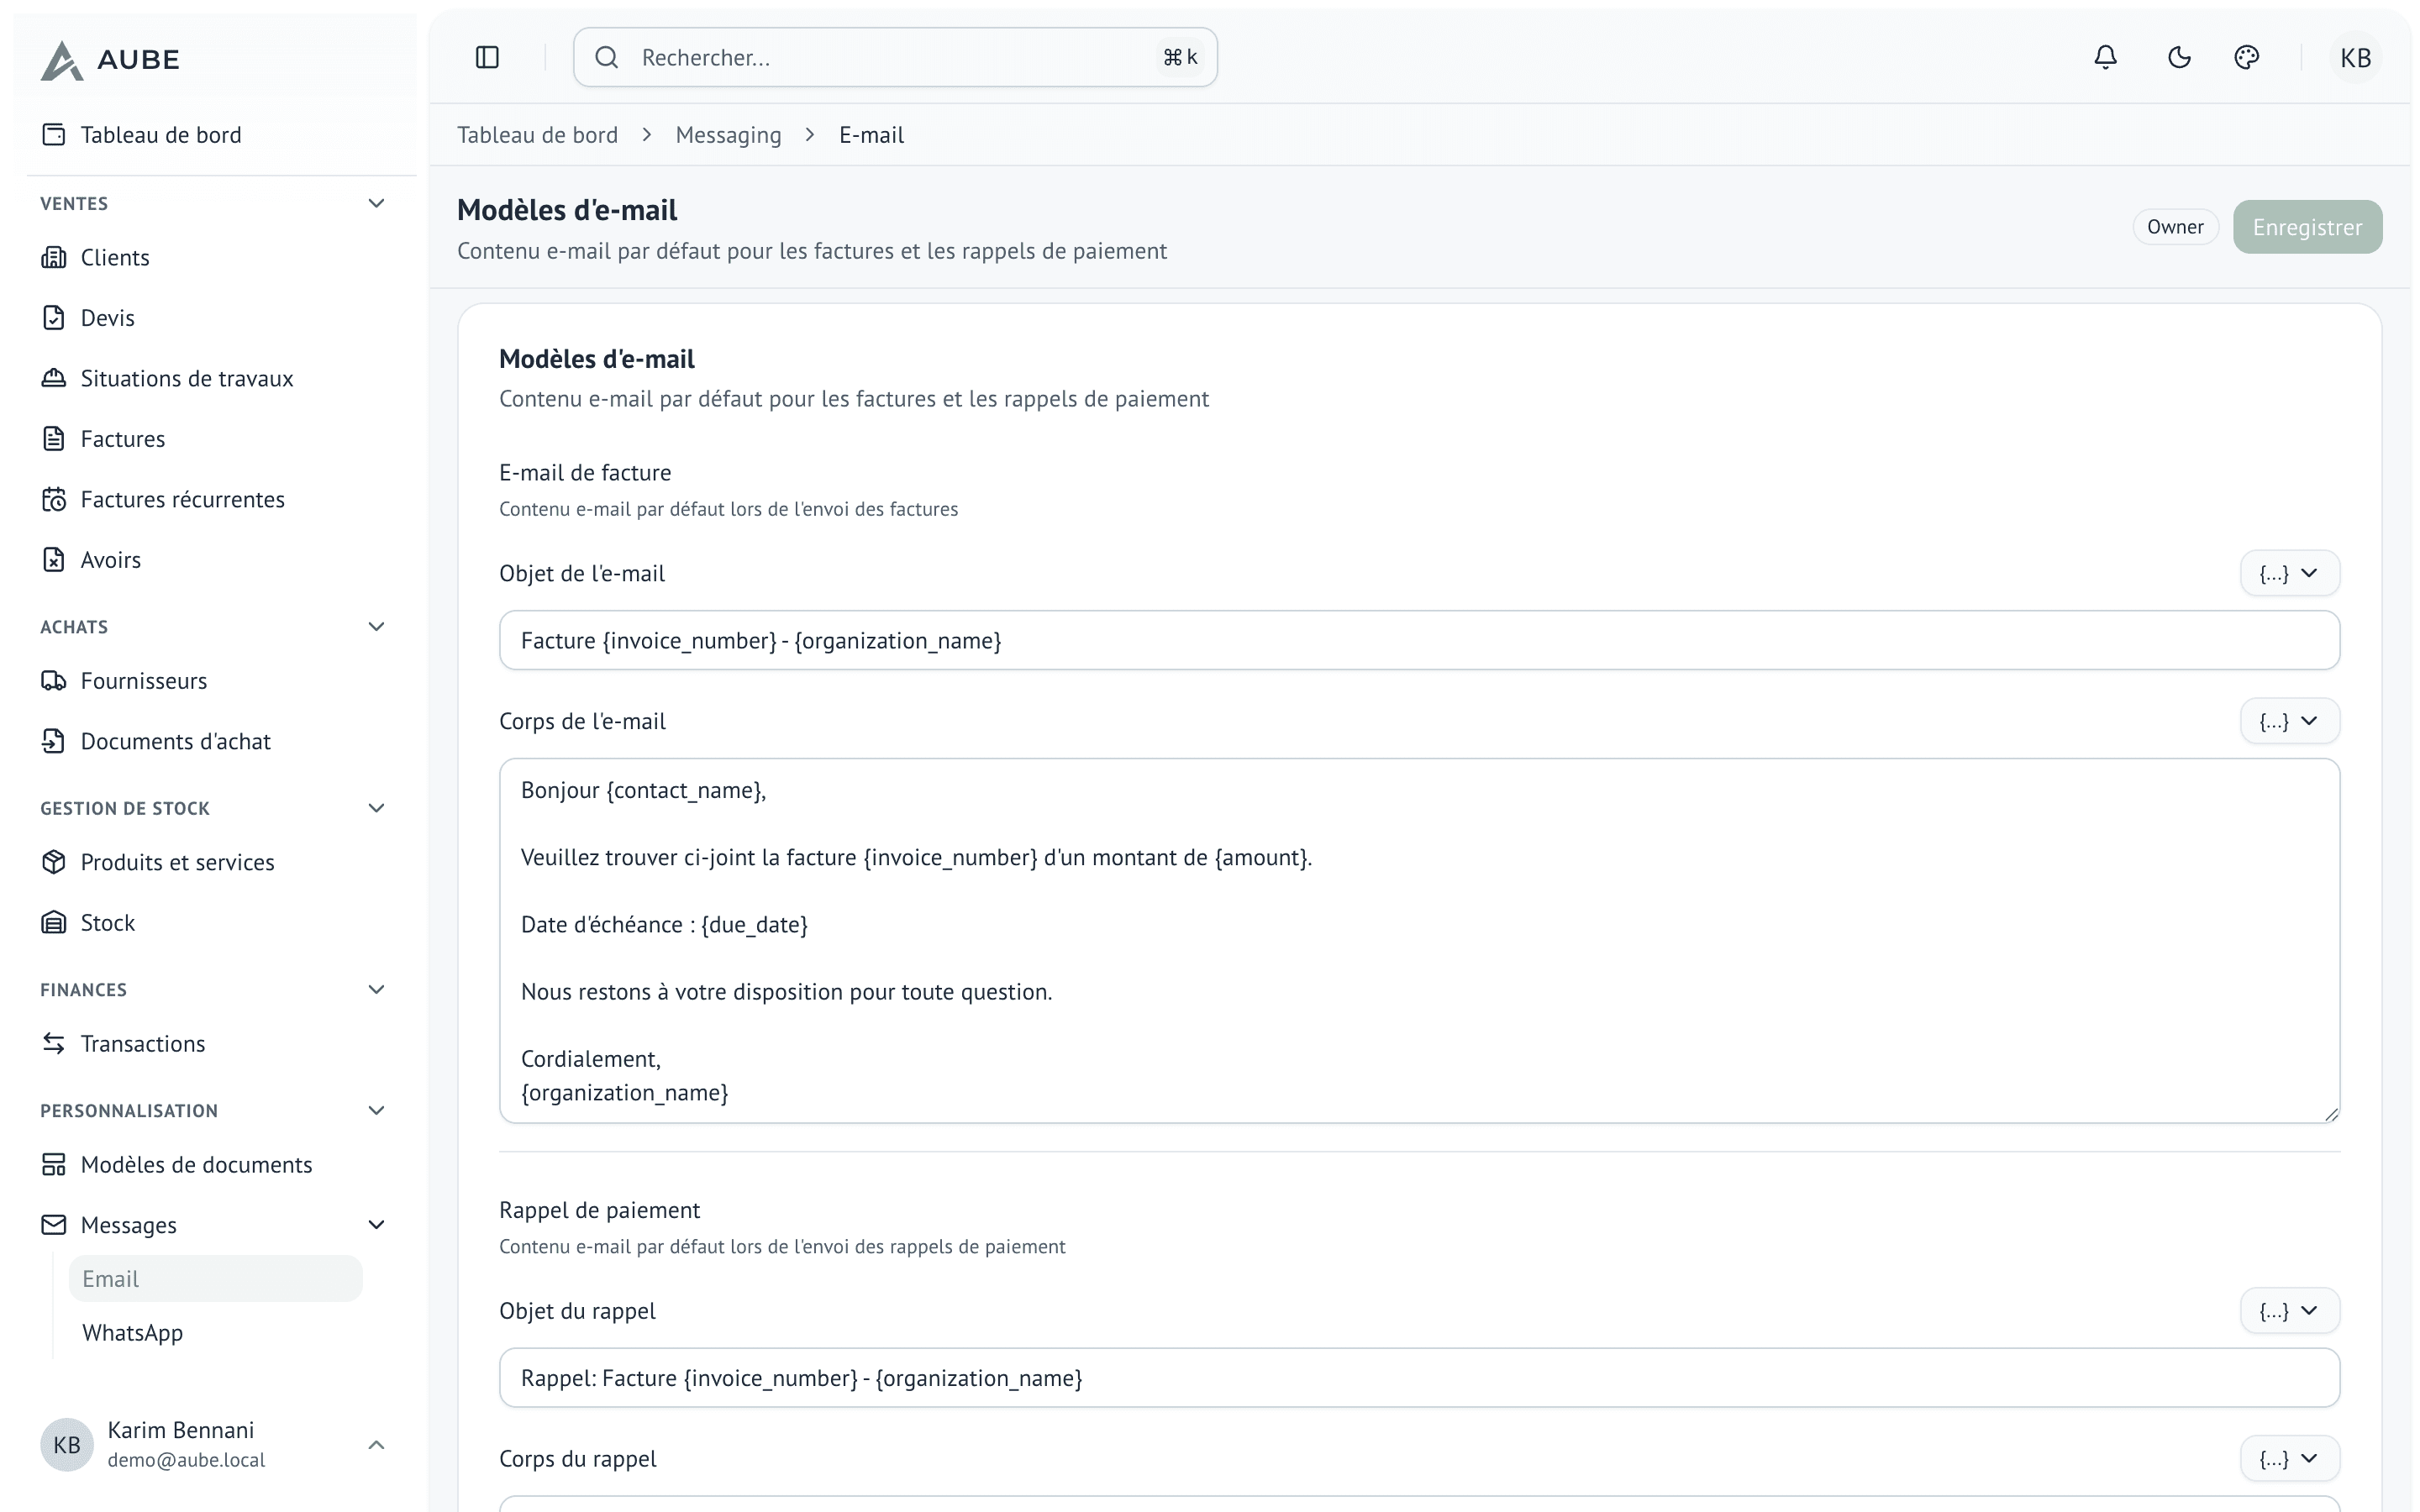Open variables dropdown for Objet de l'e-mail
This screenshot has width=2420, height=1512.
2289,573
